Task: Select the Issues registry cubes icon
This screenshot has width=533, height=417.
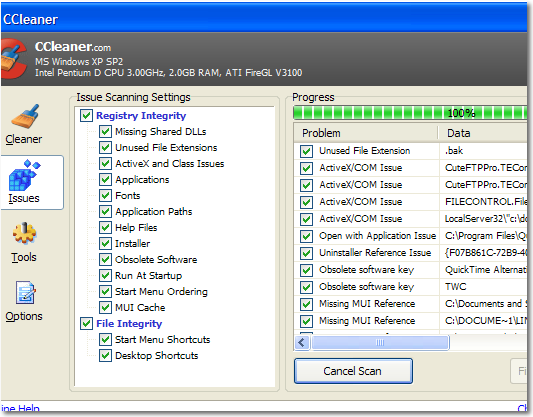Action: [24, 175]
